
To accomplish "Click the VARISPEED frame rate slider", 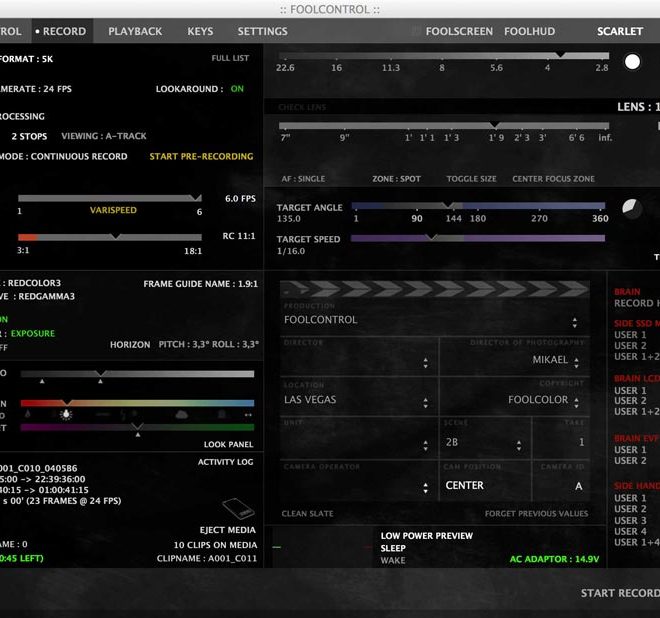I will 109,198.
